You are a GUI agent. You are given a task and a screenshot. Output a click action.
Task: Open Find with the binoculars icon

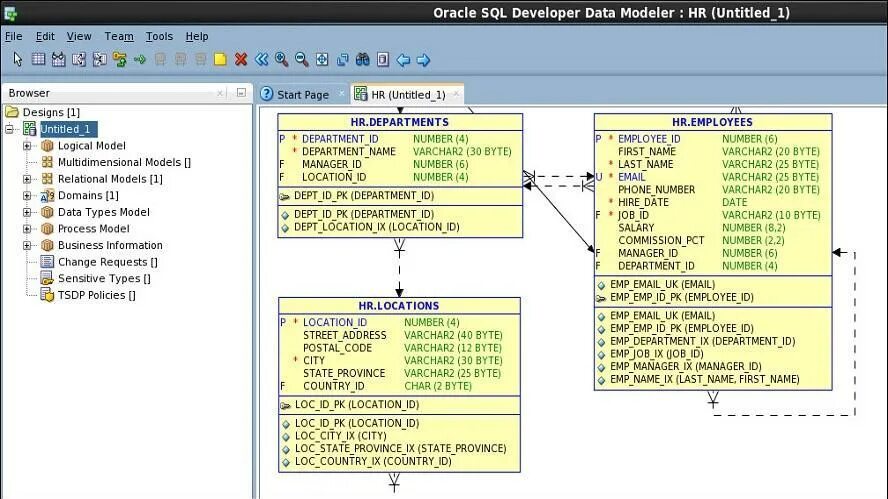click(362, 59)
